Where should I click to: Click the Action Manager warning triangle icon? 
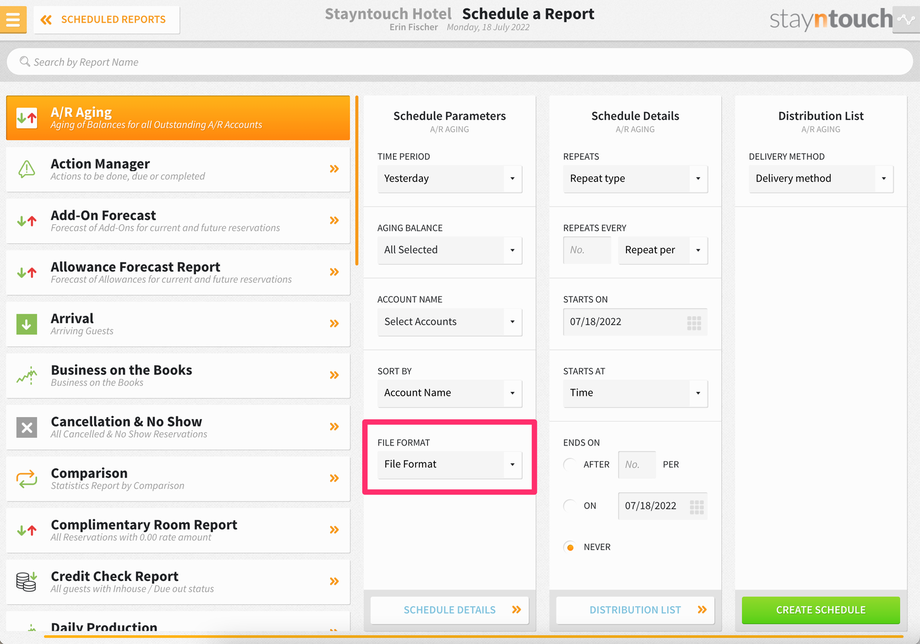[26, 169]
